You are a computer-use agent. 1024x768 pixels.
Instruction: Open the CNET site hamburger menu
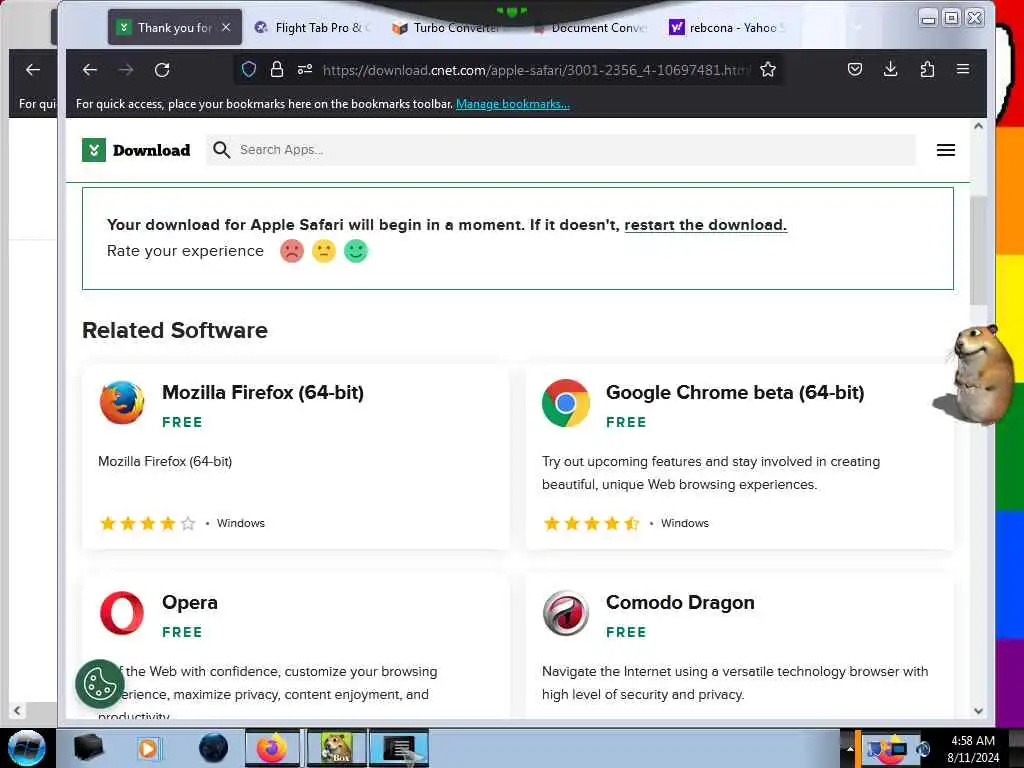pos(946,150)
